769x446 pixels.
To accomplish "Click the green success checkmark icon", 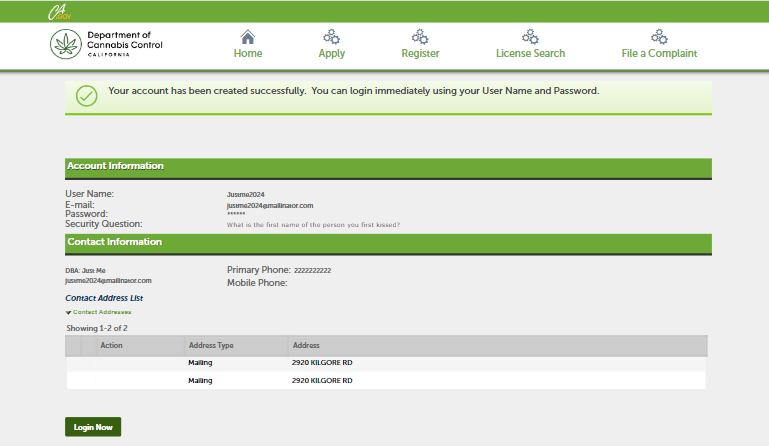I will 87,97.
